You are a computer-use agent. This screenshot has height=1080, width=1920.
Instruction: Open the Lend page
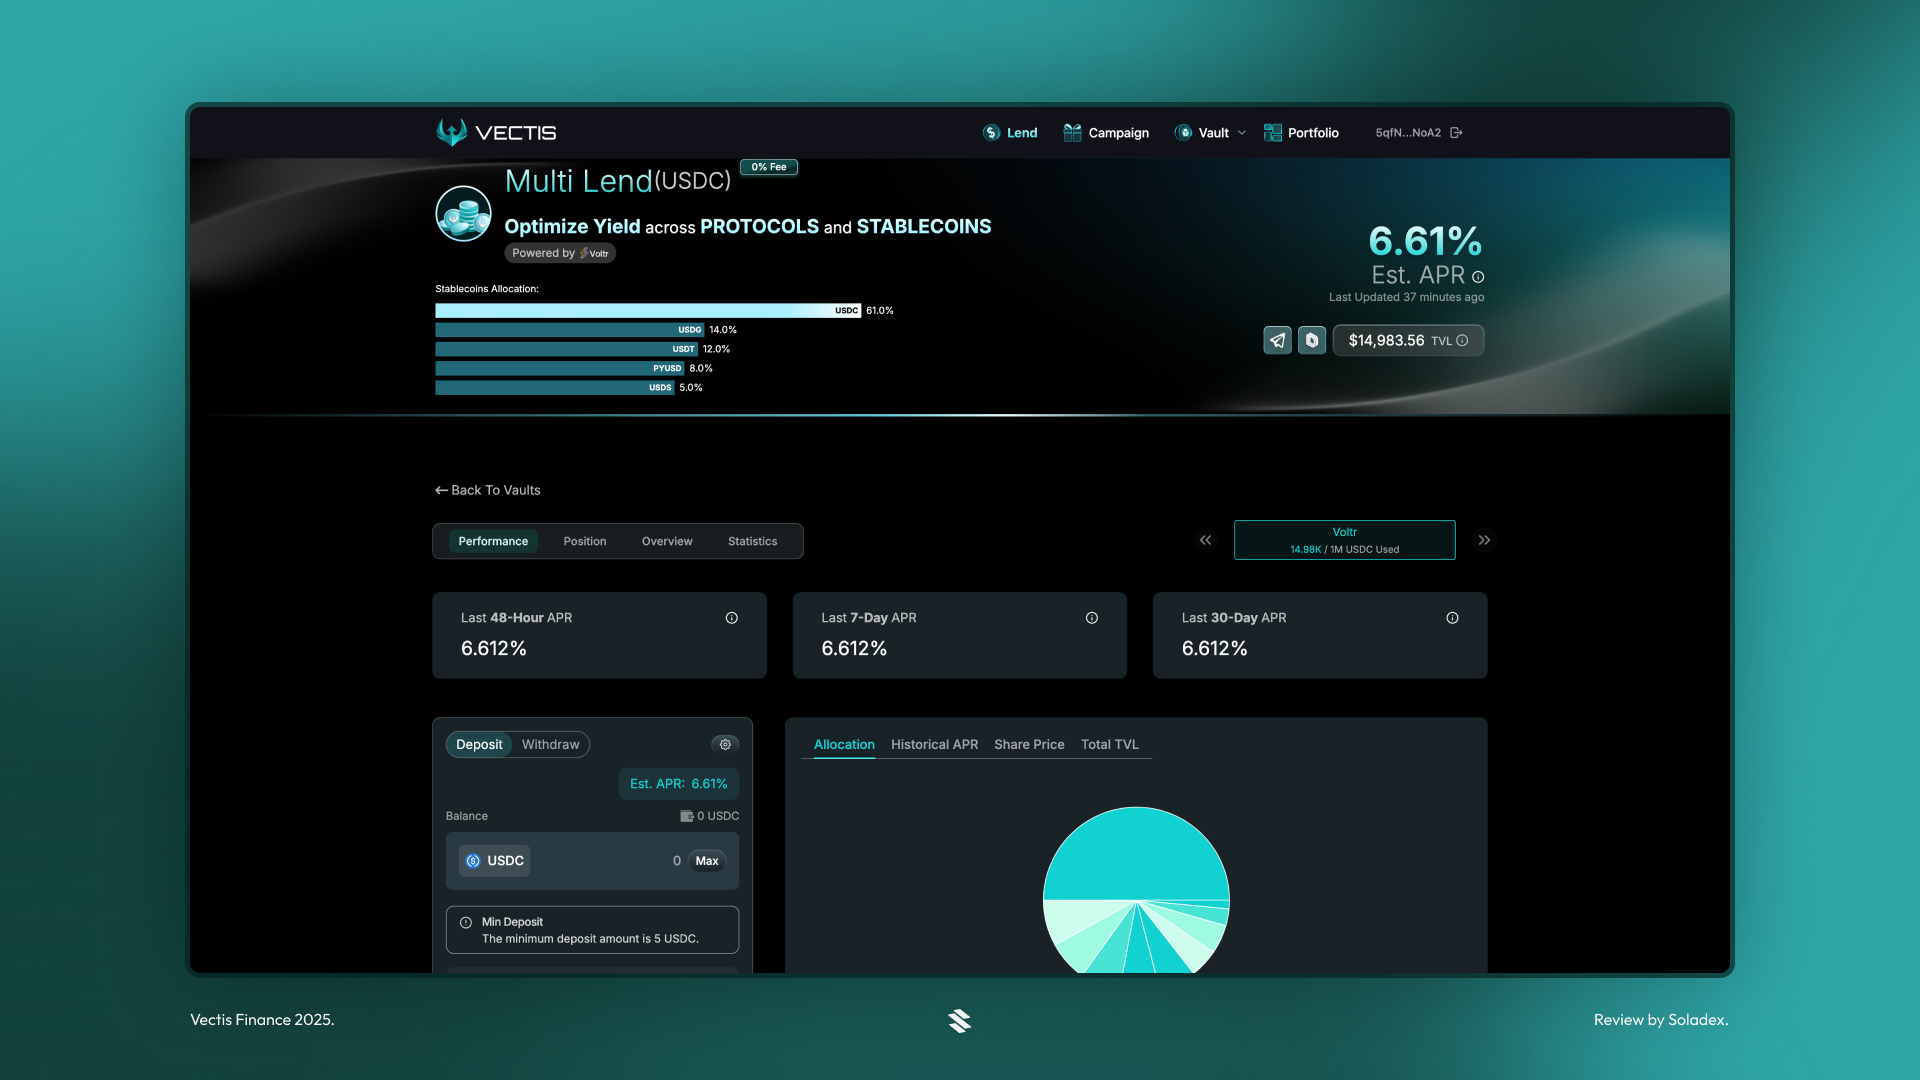pos(1010,132)
